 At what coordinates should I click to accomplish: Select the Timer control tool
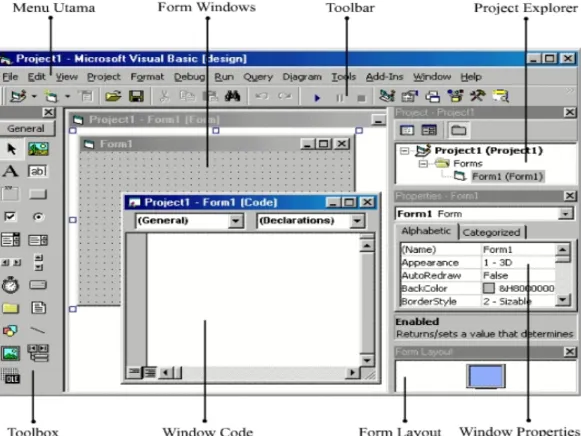[10, 285]
